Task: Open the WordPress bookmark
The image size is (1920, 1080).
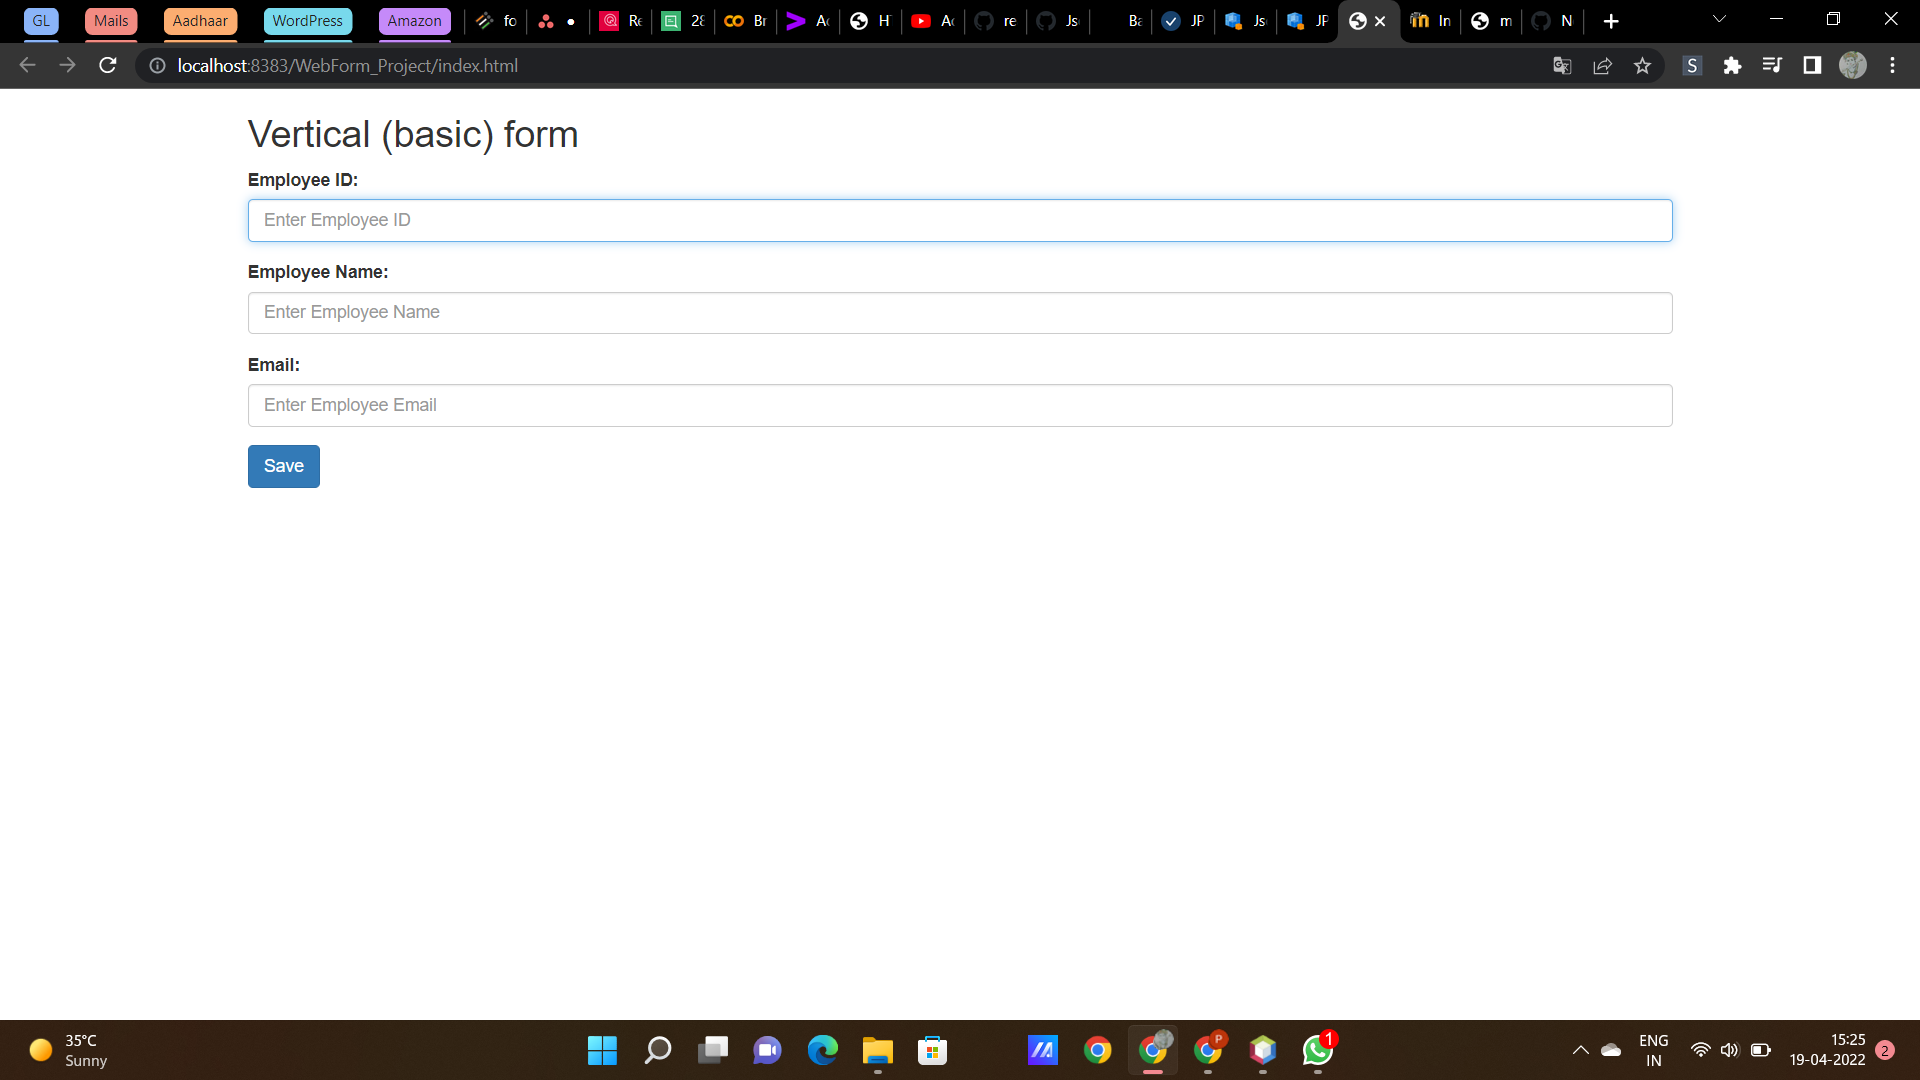Action: 307,20
